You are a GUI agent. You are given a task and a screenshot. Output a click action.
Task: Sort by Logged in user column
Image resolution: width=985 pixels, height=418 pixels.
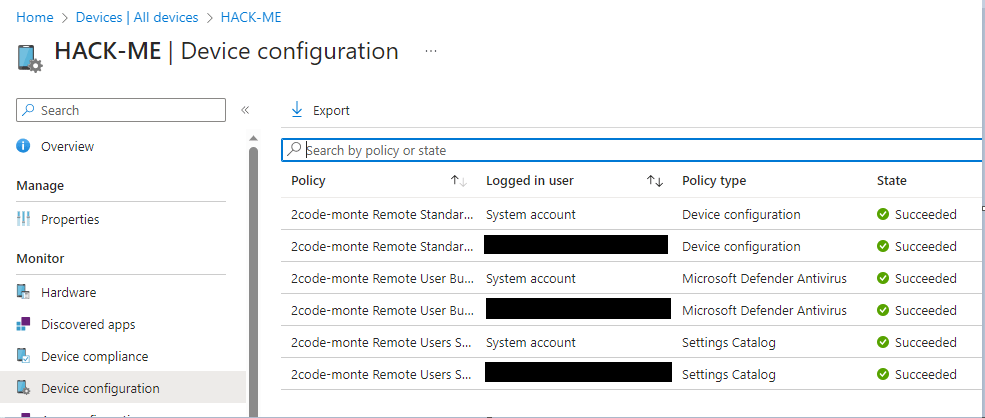(655, 181)
